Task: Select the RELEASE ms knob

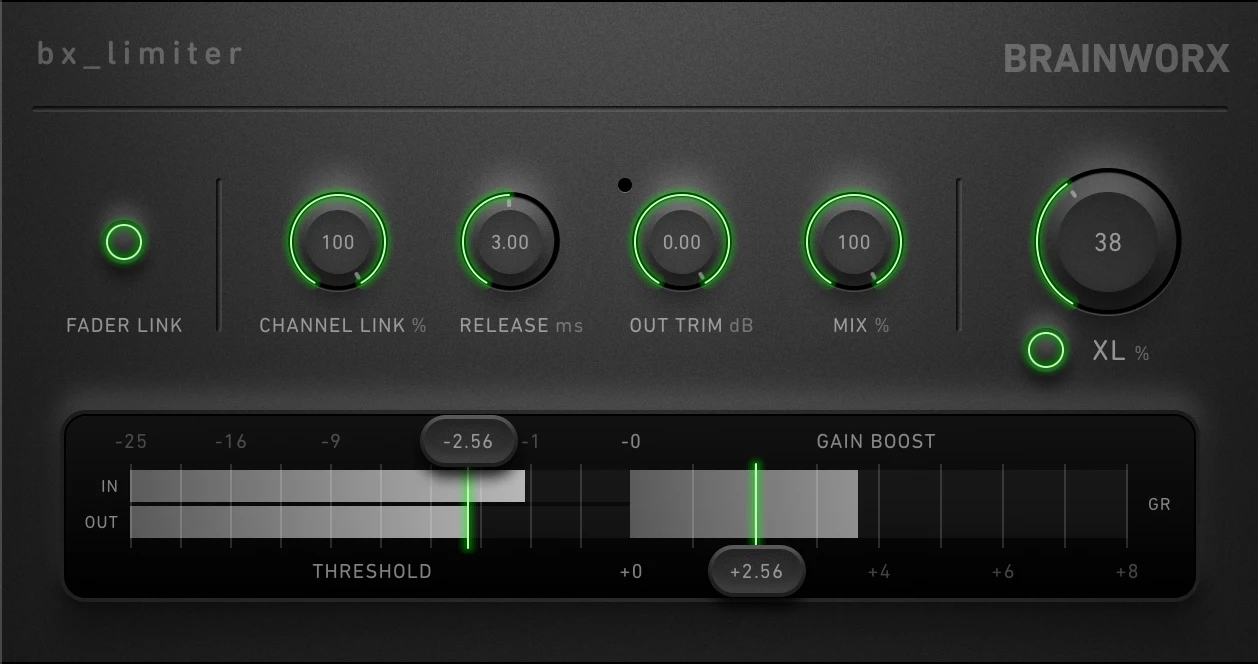Action: 510,242
